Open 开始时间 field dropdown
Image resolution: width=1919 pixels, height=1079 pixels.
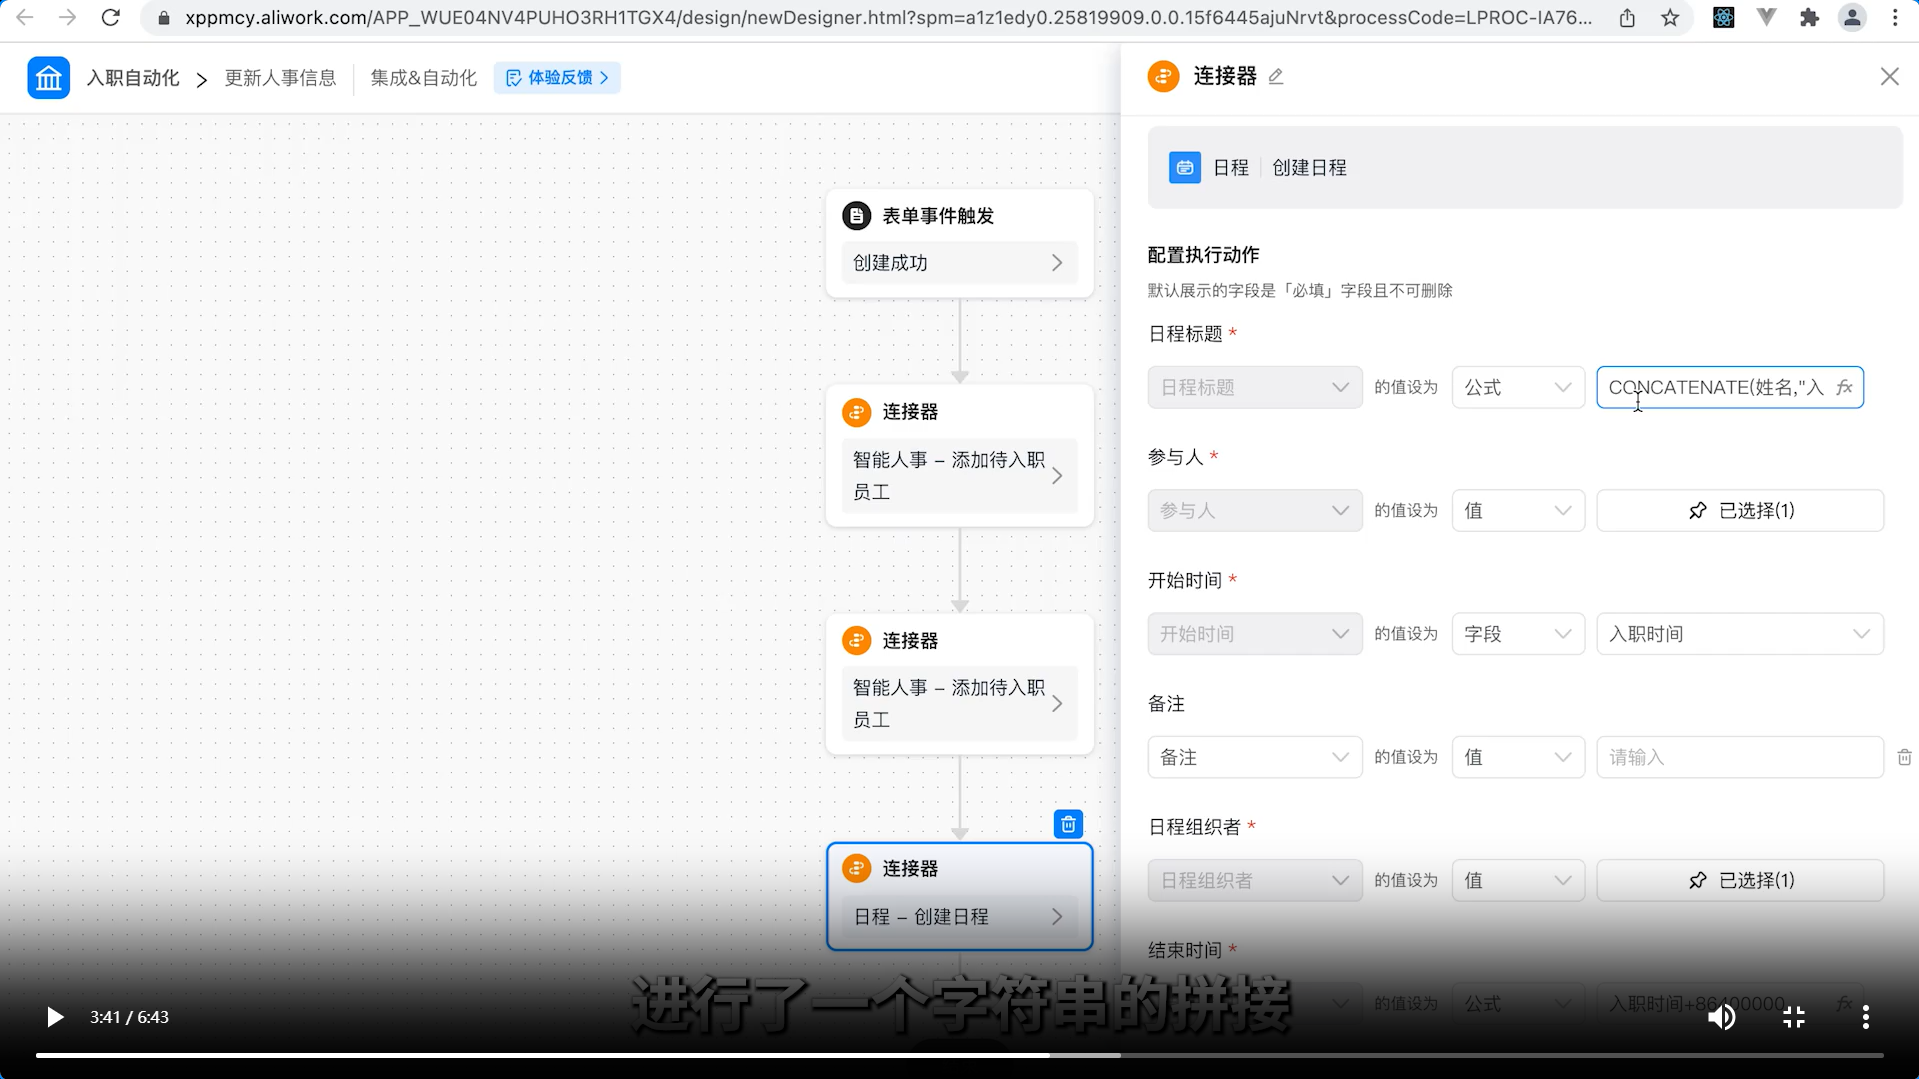click(x=1254, y=634)
